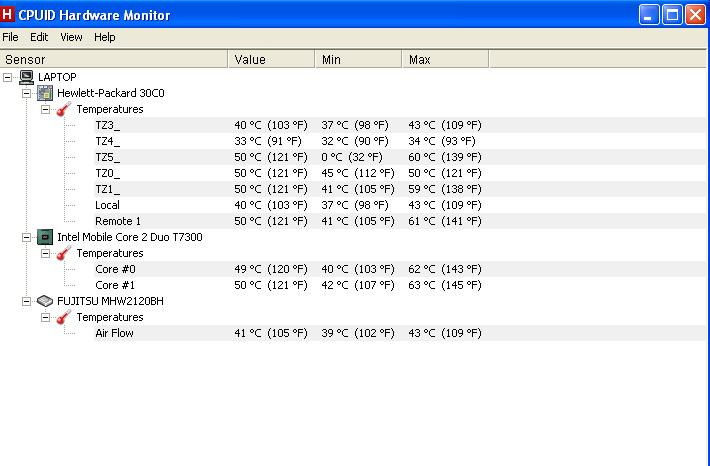Select the Air Flow sensor row

coord(399,333)
